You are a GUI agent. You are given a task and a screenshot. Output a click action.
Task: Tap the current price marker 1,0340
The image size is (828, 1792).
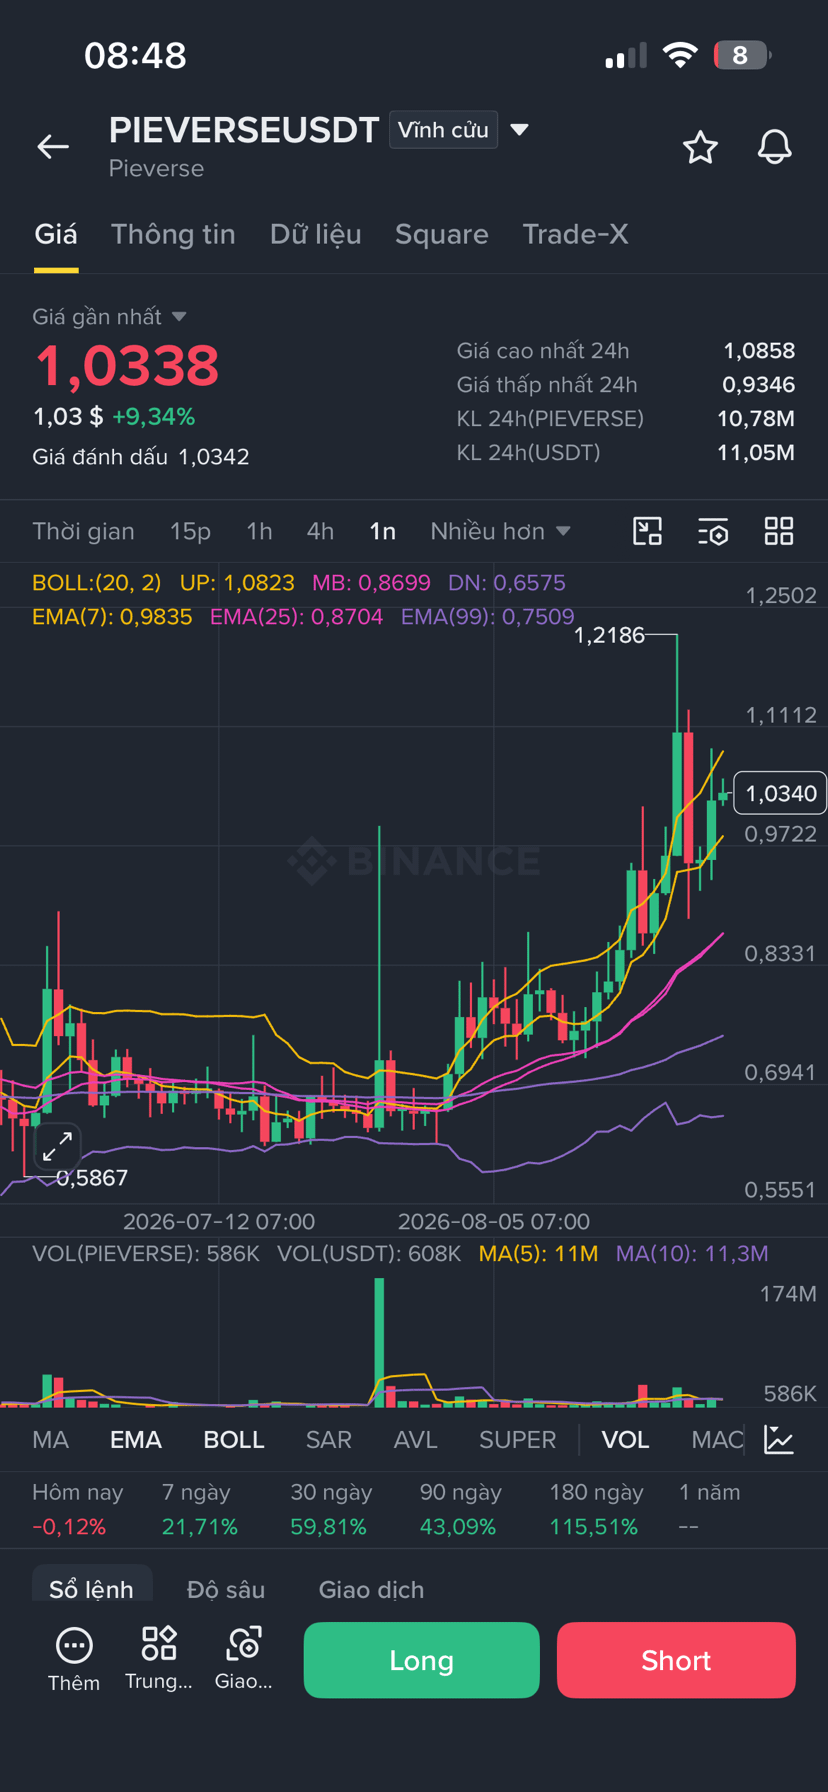click(780, 794)
